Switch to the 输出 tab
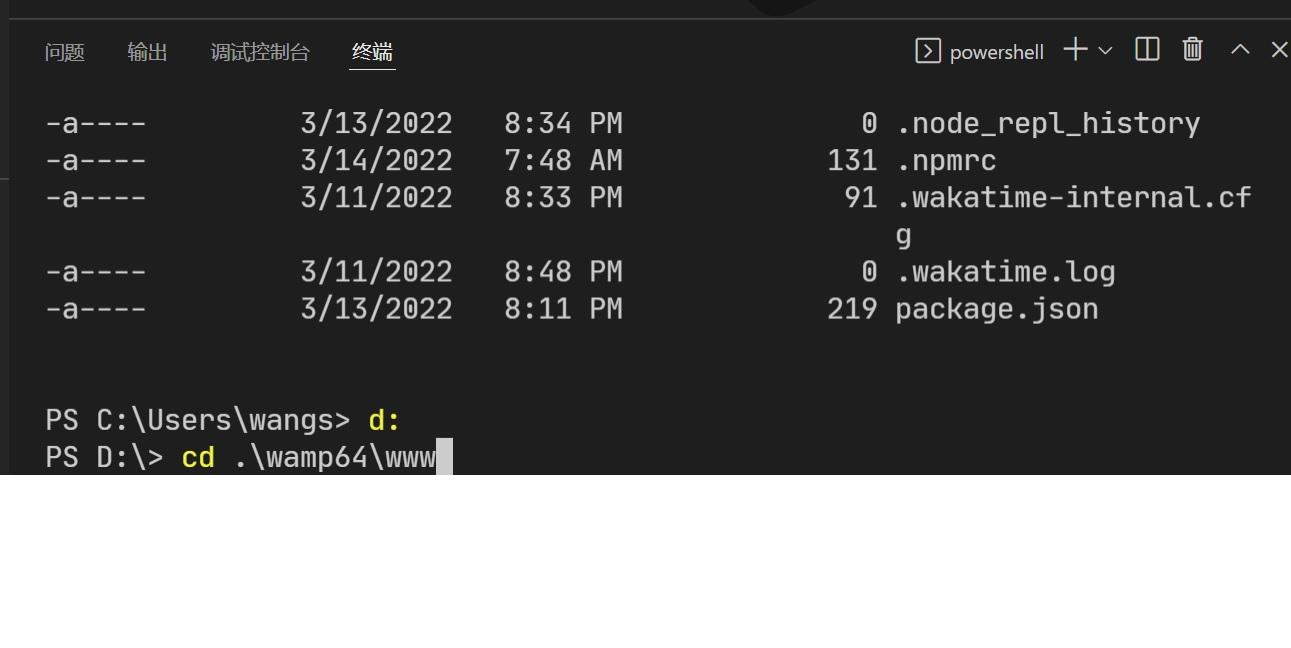Viewport: 1291px width, 648px height. click(147, 52)
